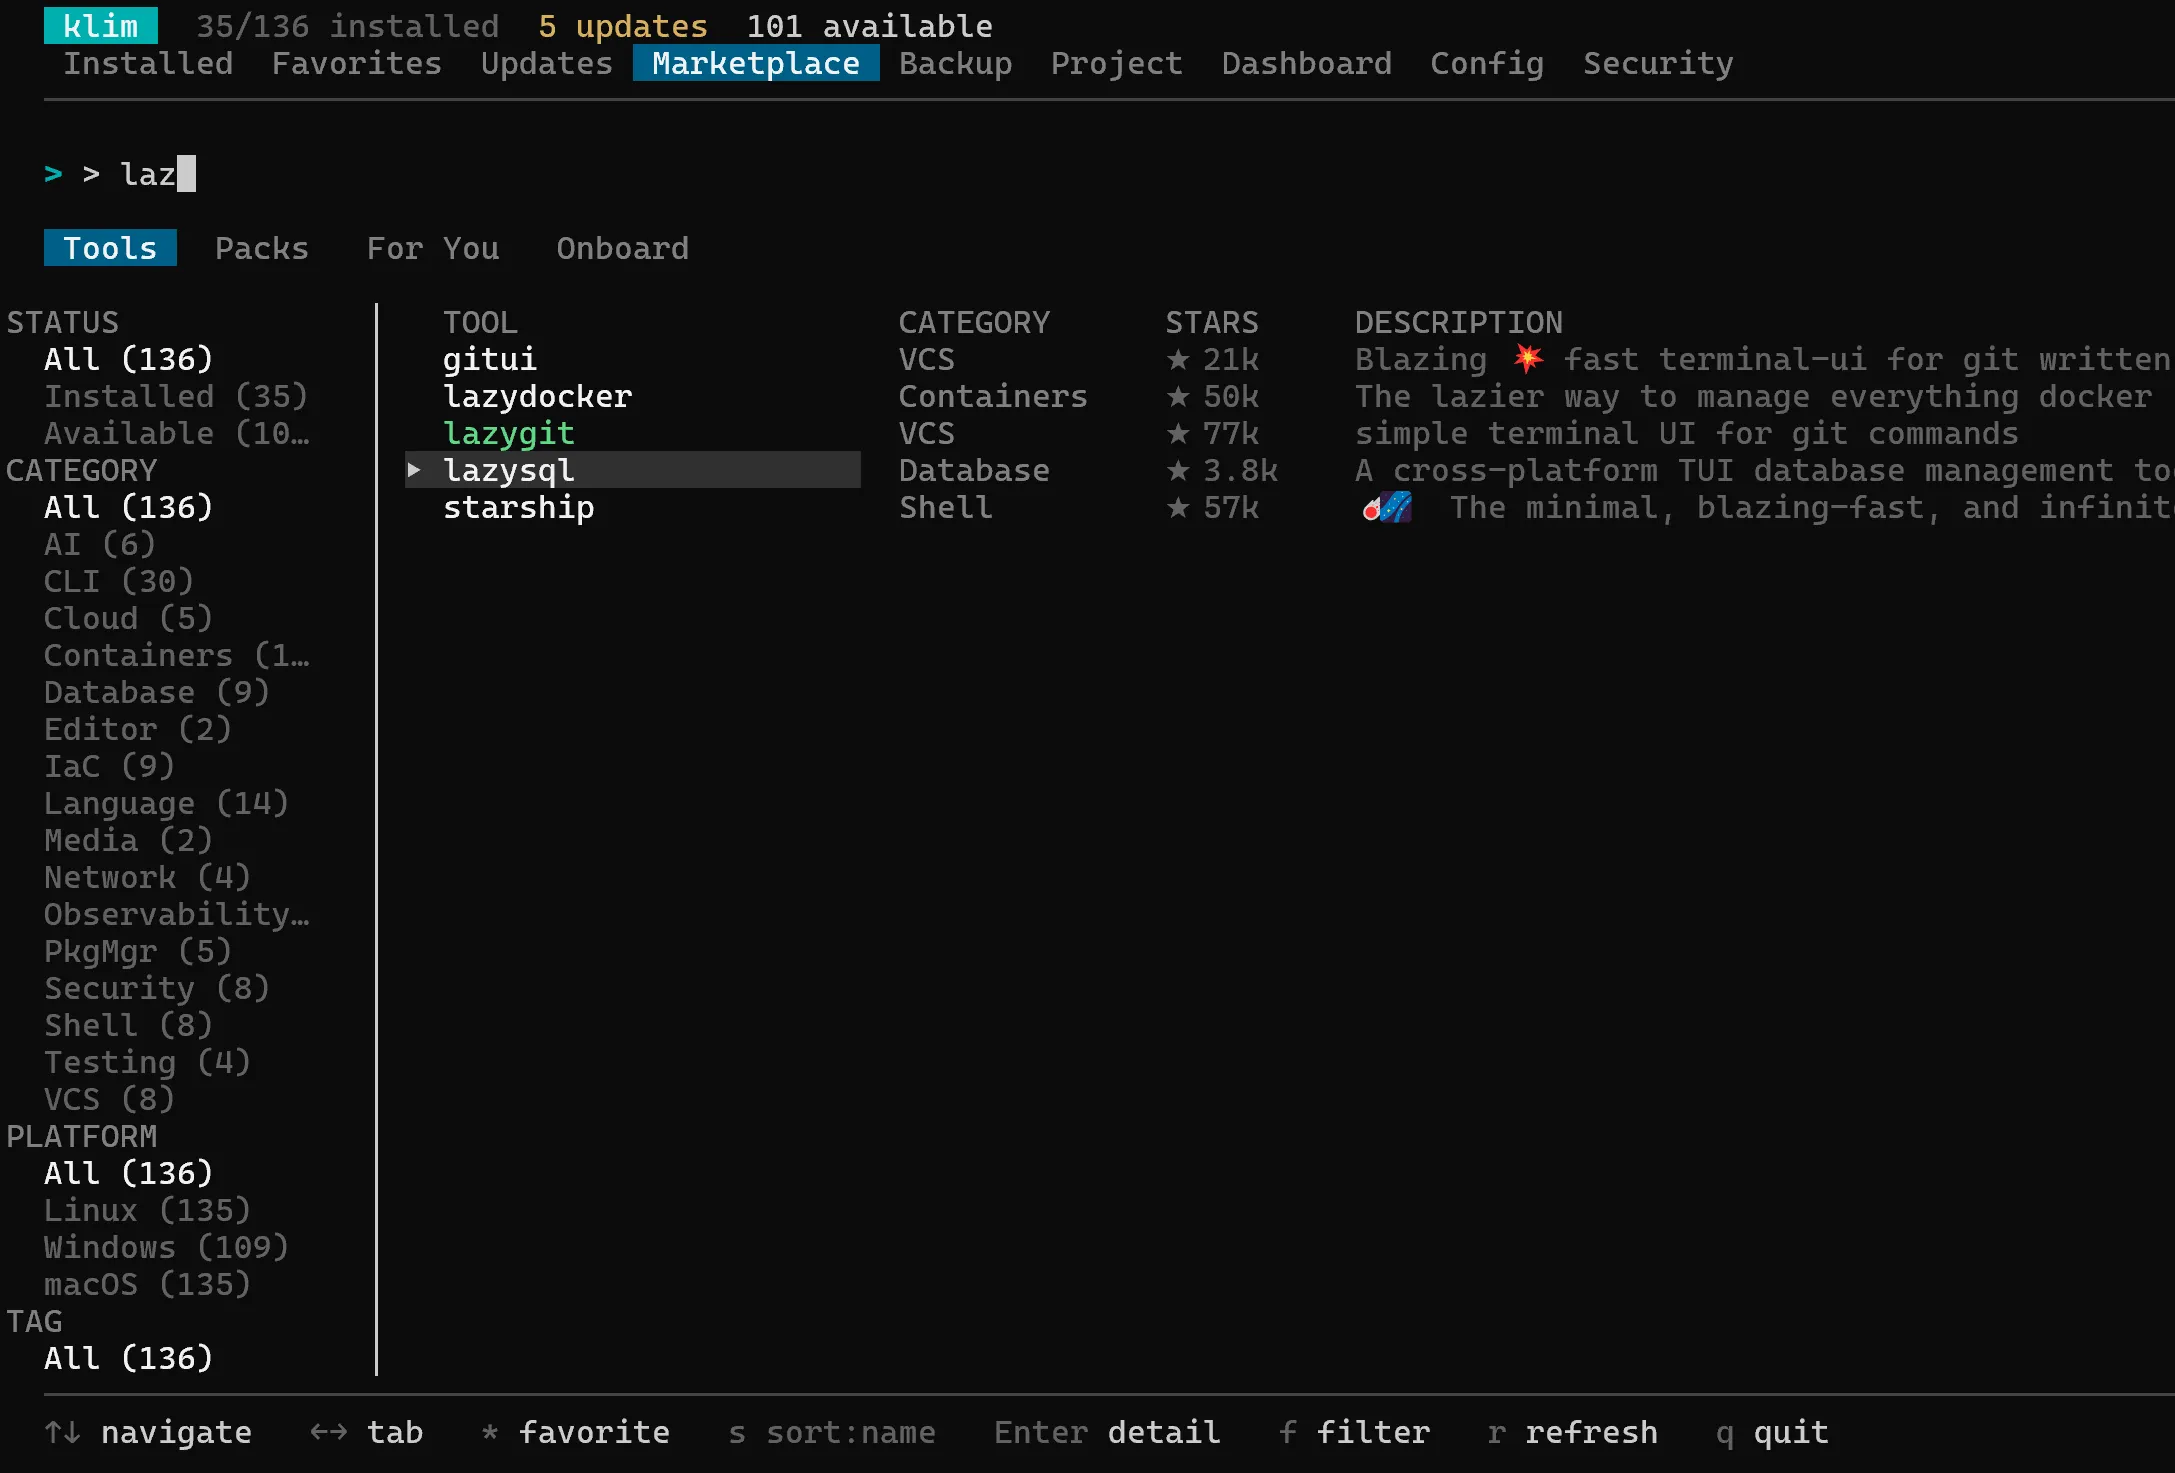Filter category by Network (4)
The image size is (2175, 1473).
pyautogui.click(x=148, y=878)
